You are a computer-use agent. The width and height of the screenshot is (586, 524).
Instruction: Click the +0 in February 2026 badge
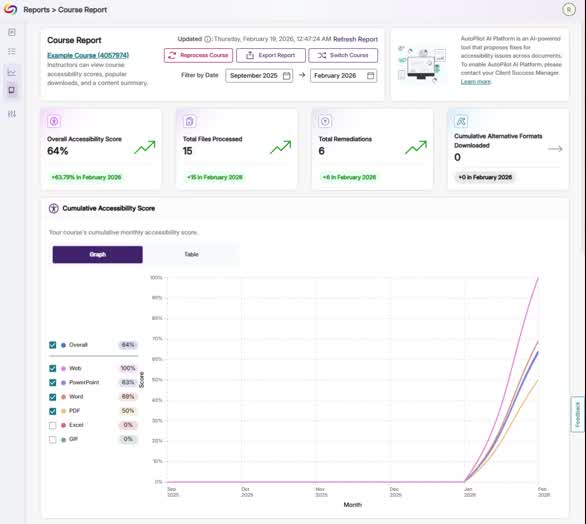click(485, 177)
